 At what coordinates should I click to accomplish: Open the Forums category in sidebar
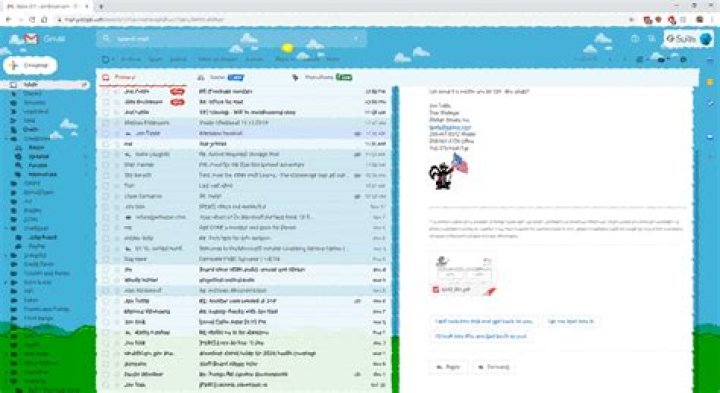click(x=38, y=165)
